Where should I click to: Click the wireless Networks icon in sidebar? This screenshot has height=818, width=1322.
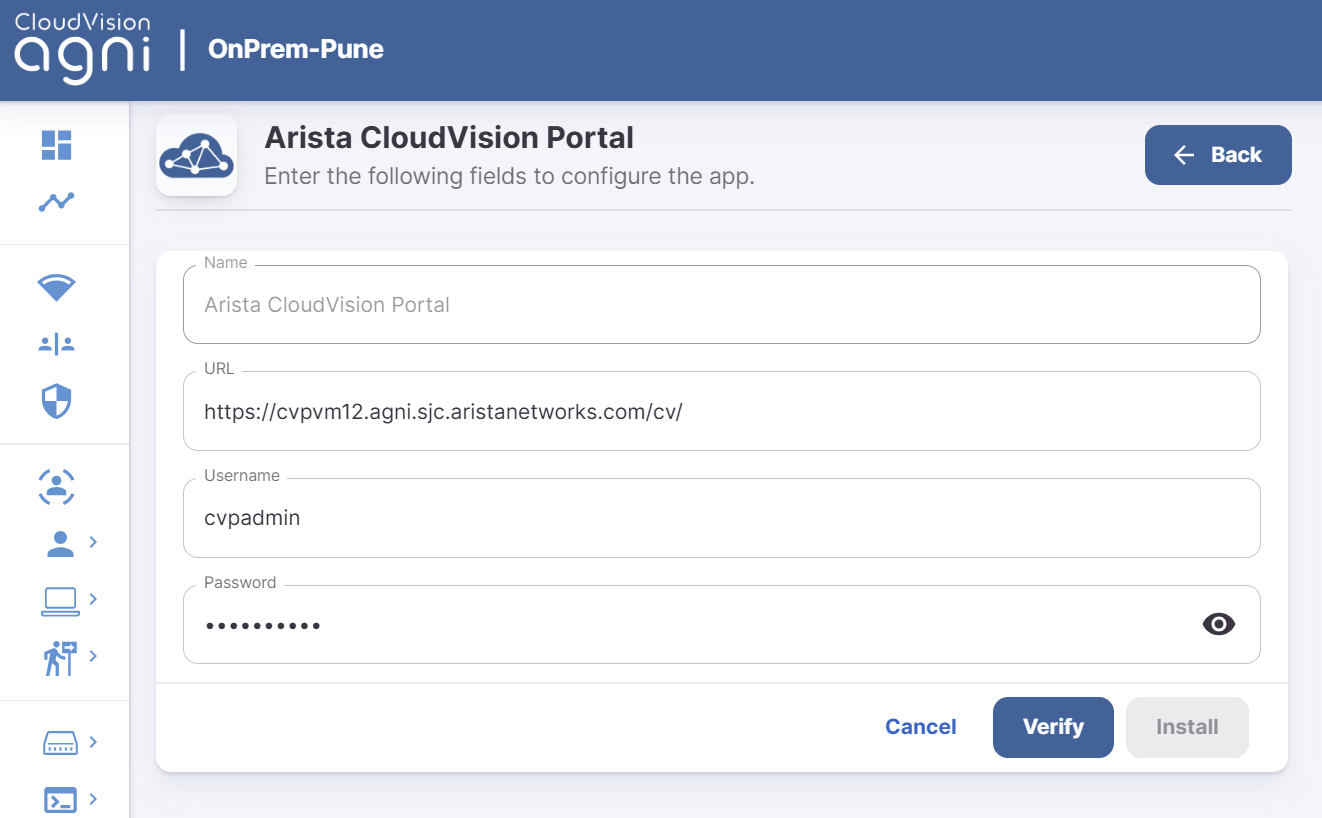(55, 287)
